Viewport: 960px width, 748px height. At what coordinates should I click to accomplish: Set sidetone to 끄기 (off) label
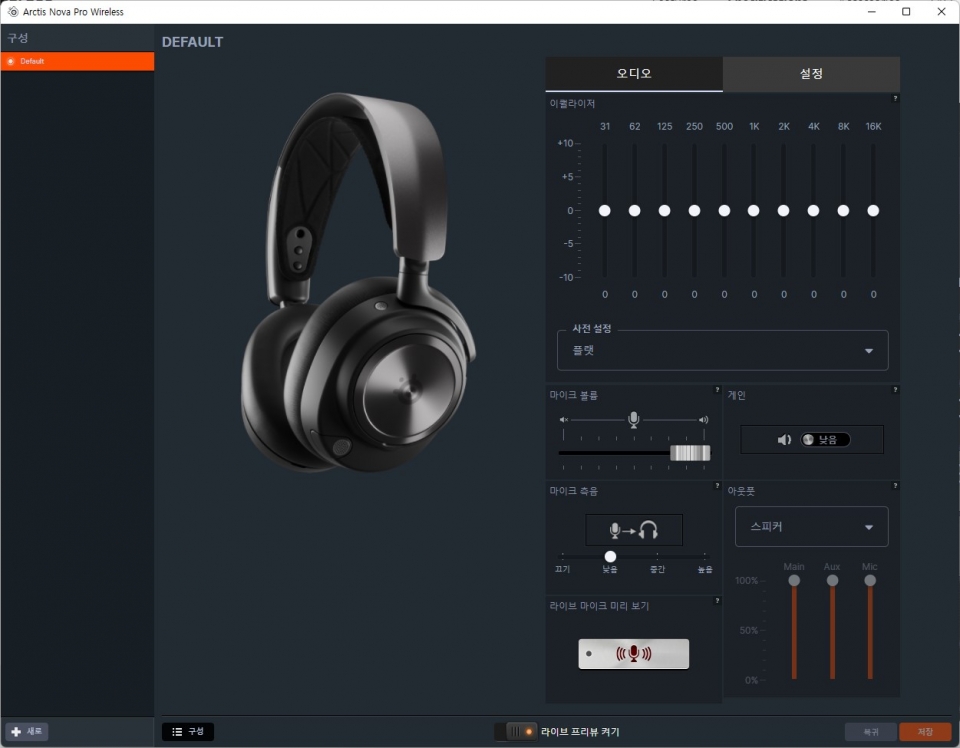coord(563,569)
